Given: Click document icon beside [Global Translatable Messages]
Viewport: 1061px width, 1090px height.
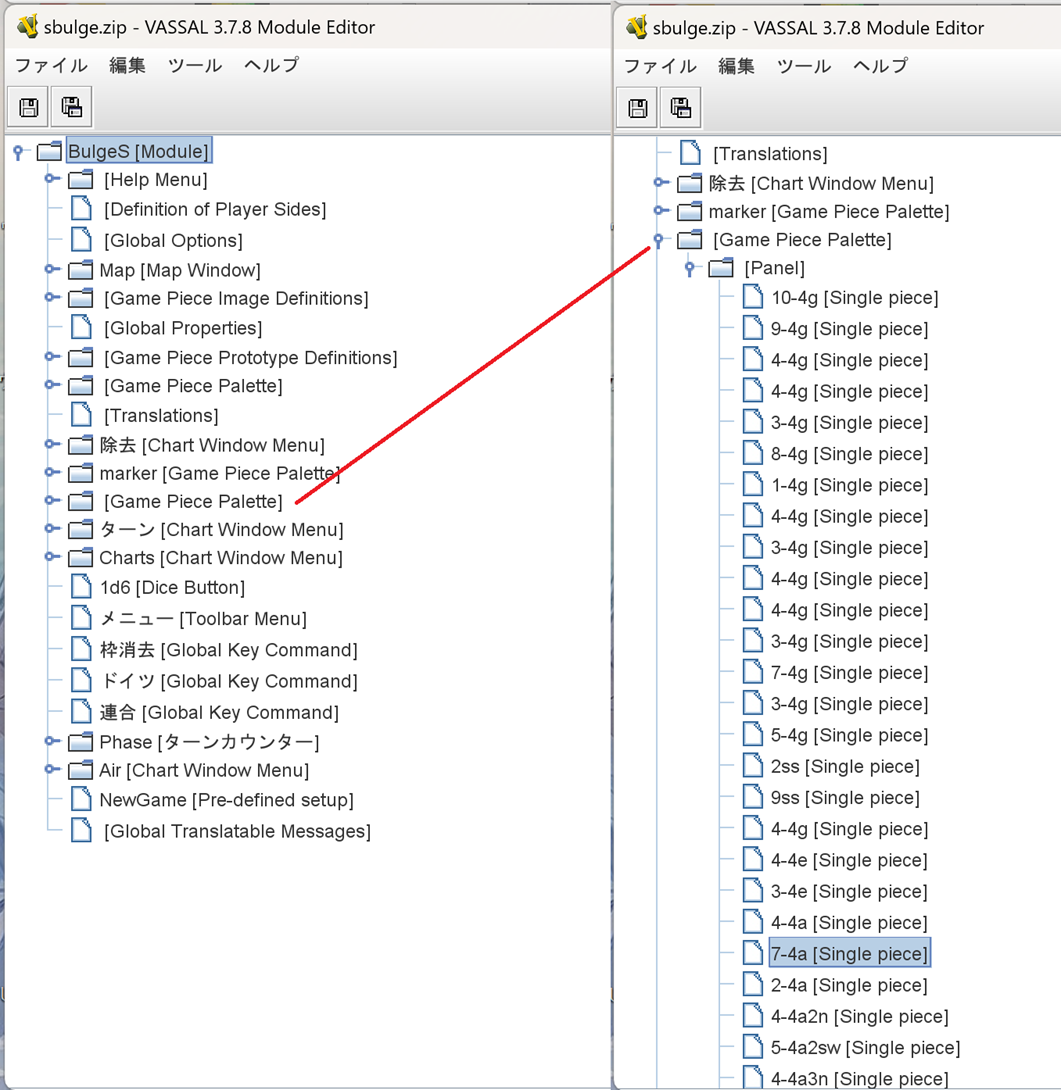Looking at the screenshot, I should tap(81, 831).
